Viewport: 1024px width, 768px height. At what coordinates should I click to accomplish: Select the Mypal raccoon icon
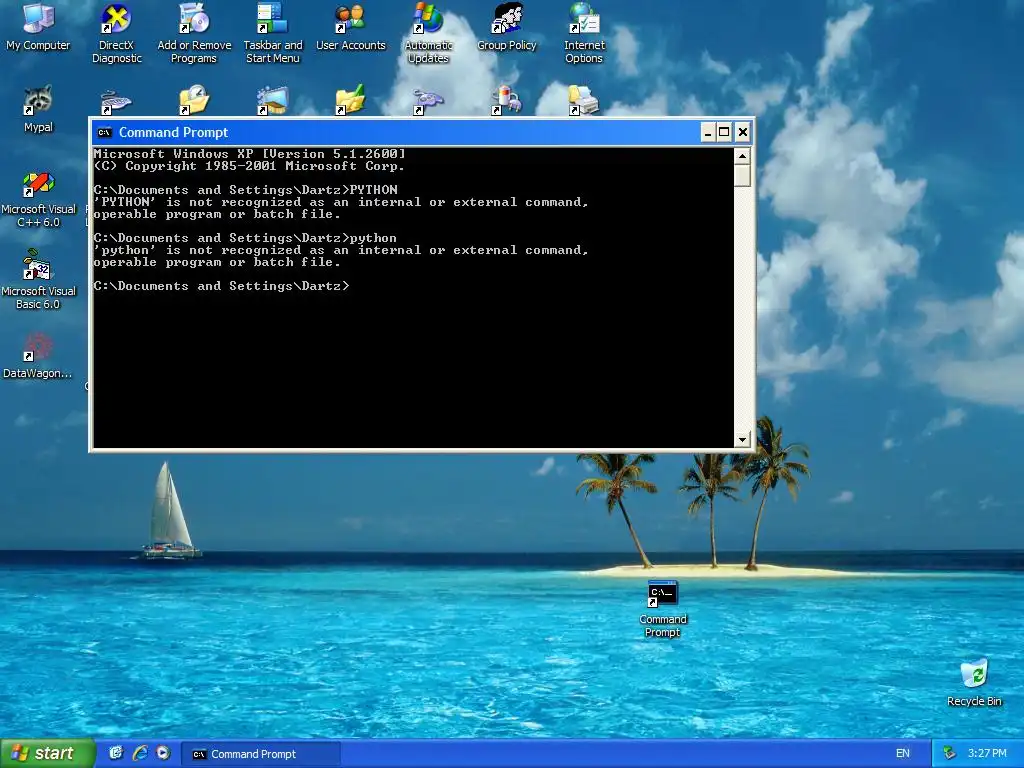(38, 108)
